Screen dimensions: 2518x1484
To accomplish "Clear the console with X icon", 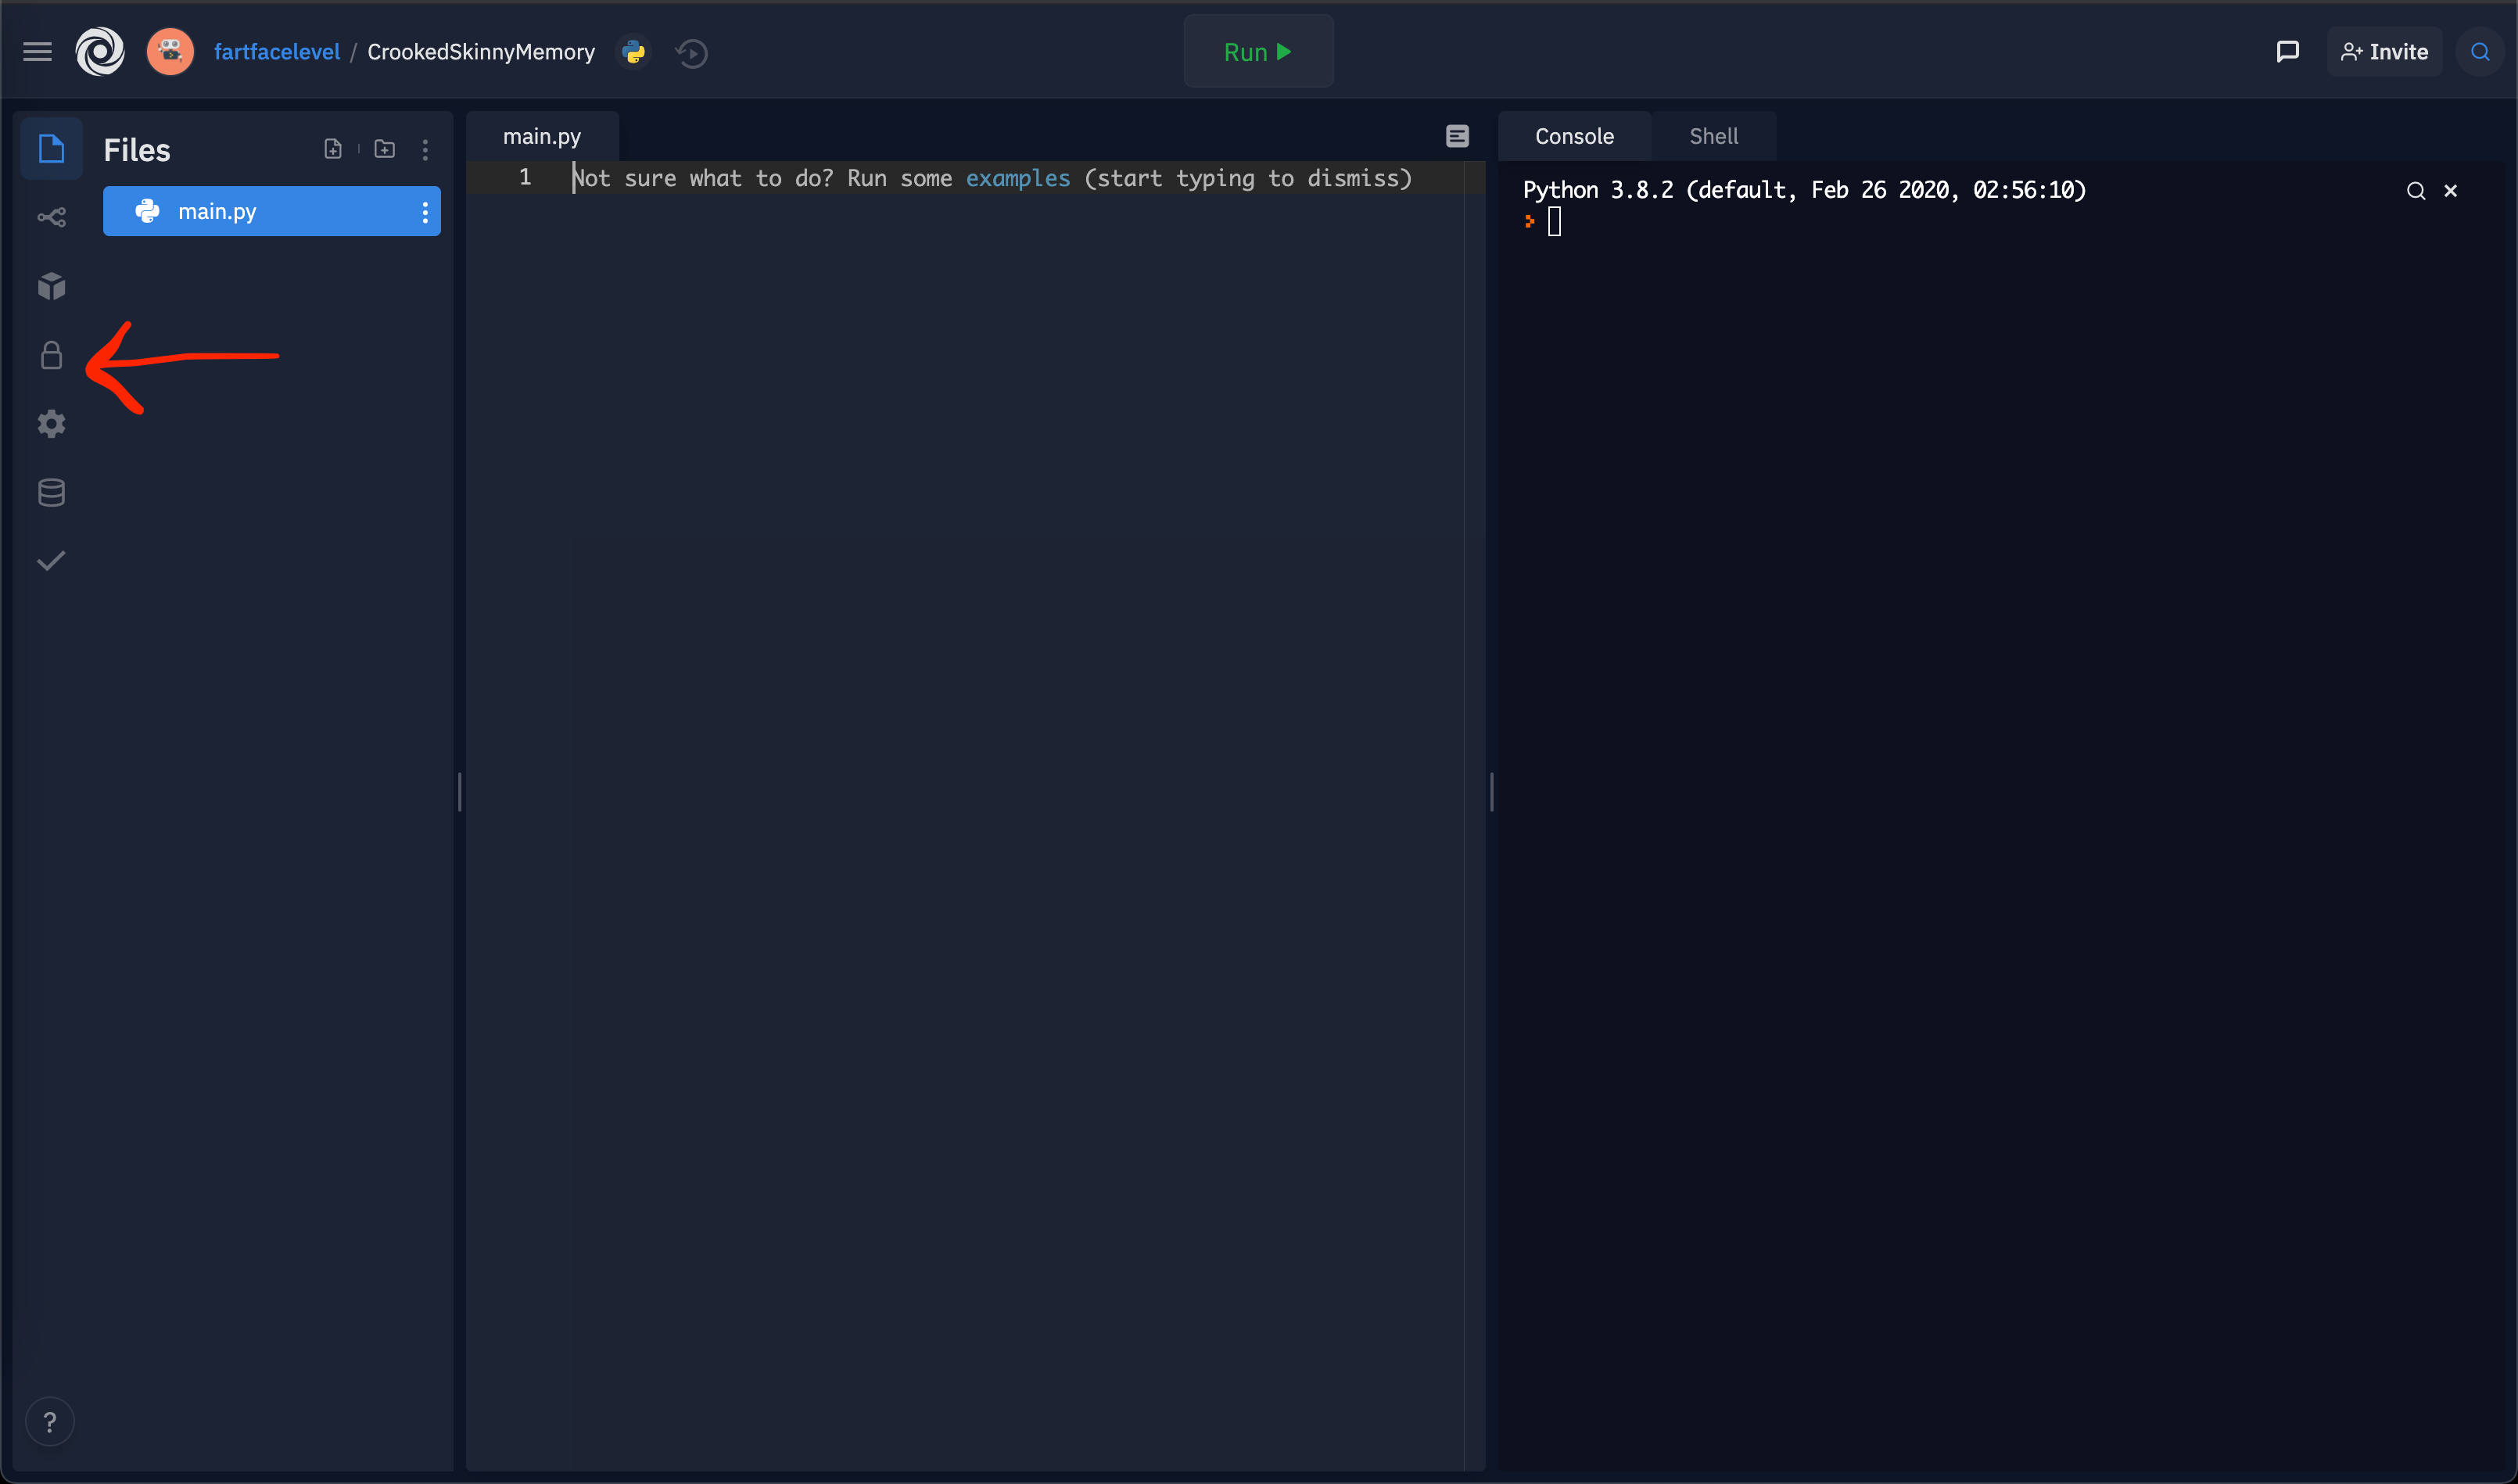I will [2451, 190].
